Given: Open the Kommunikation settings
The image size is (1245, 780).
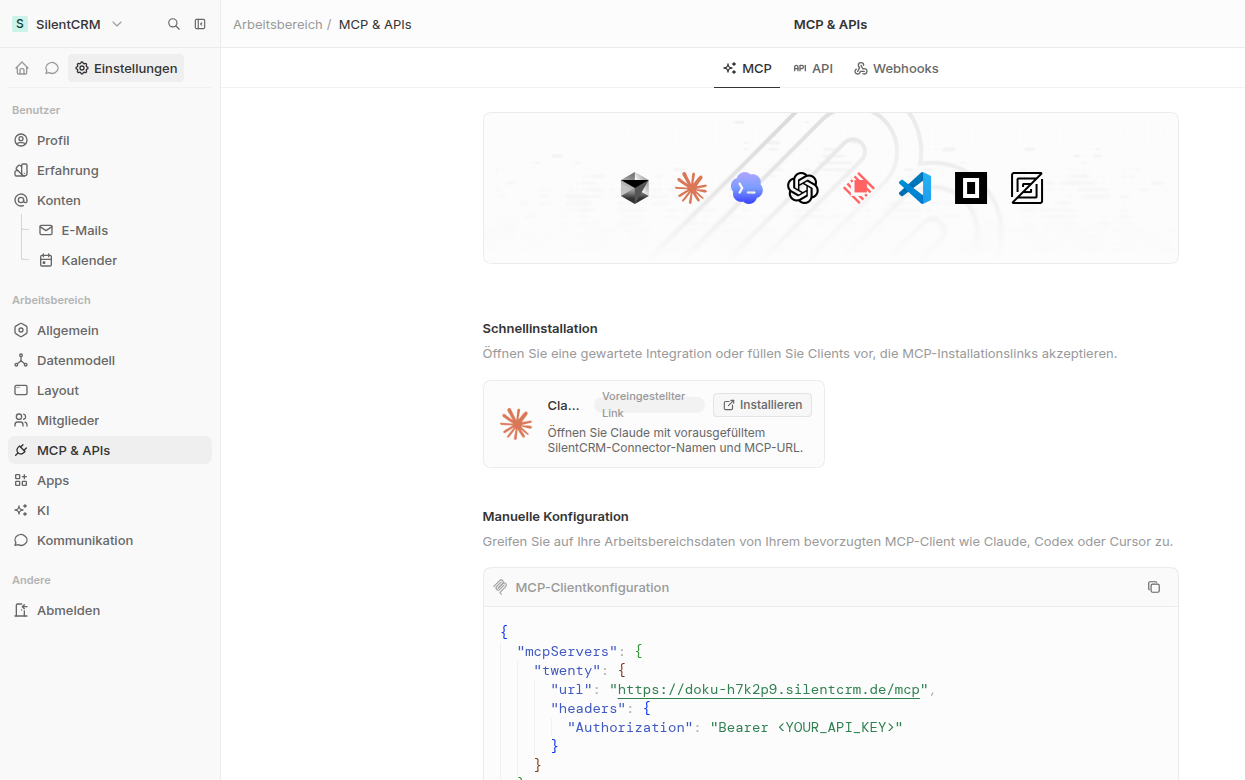Looking at the screenshot, I should point(110,540).
